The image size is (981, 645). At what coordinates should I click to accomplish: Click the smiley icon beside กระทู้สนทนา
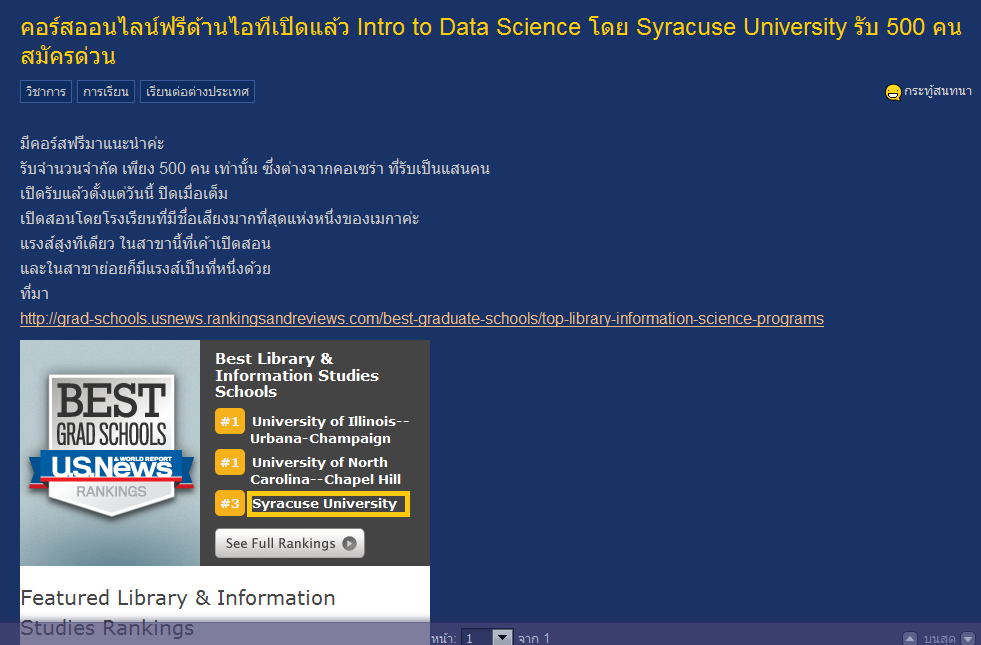893,92
